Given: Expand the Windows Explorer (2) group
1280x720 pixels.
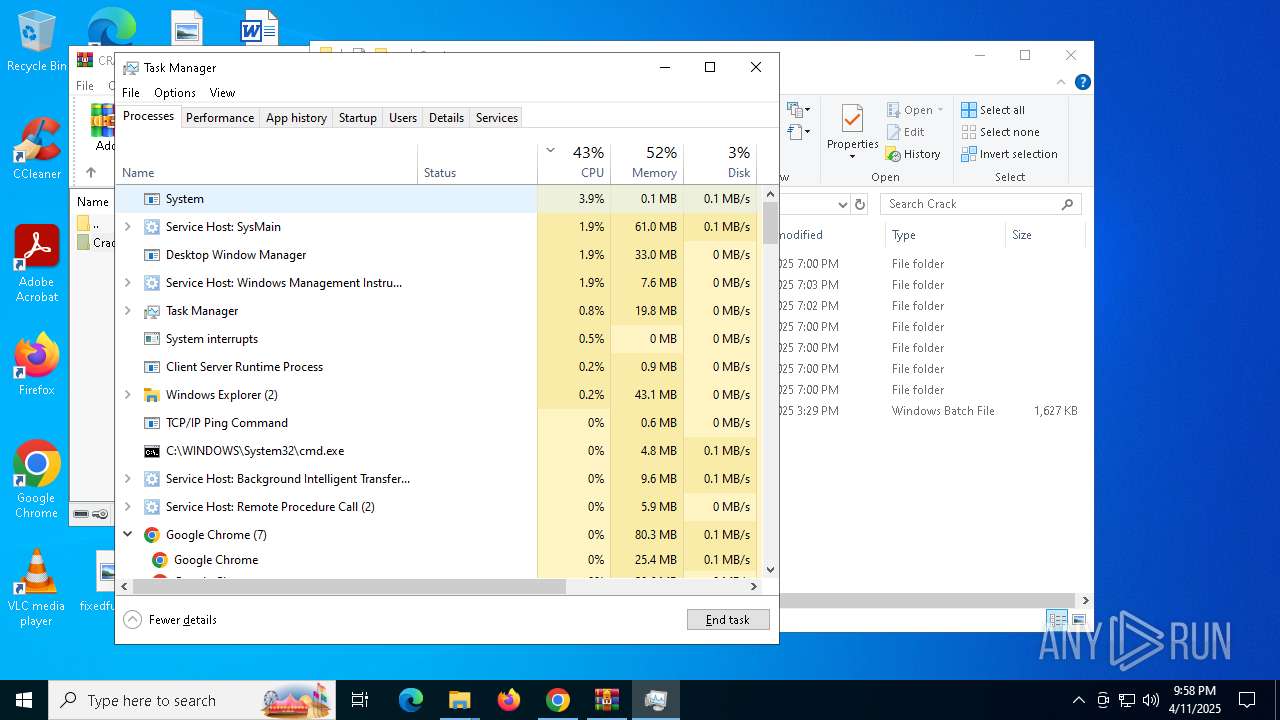Looking at the screenshot, I should [127, 395].
